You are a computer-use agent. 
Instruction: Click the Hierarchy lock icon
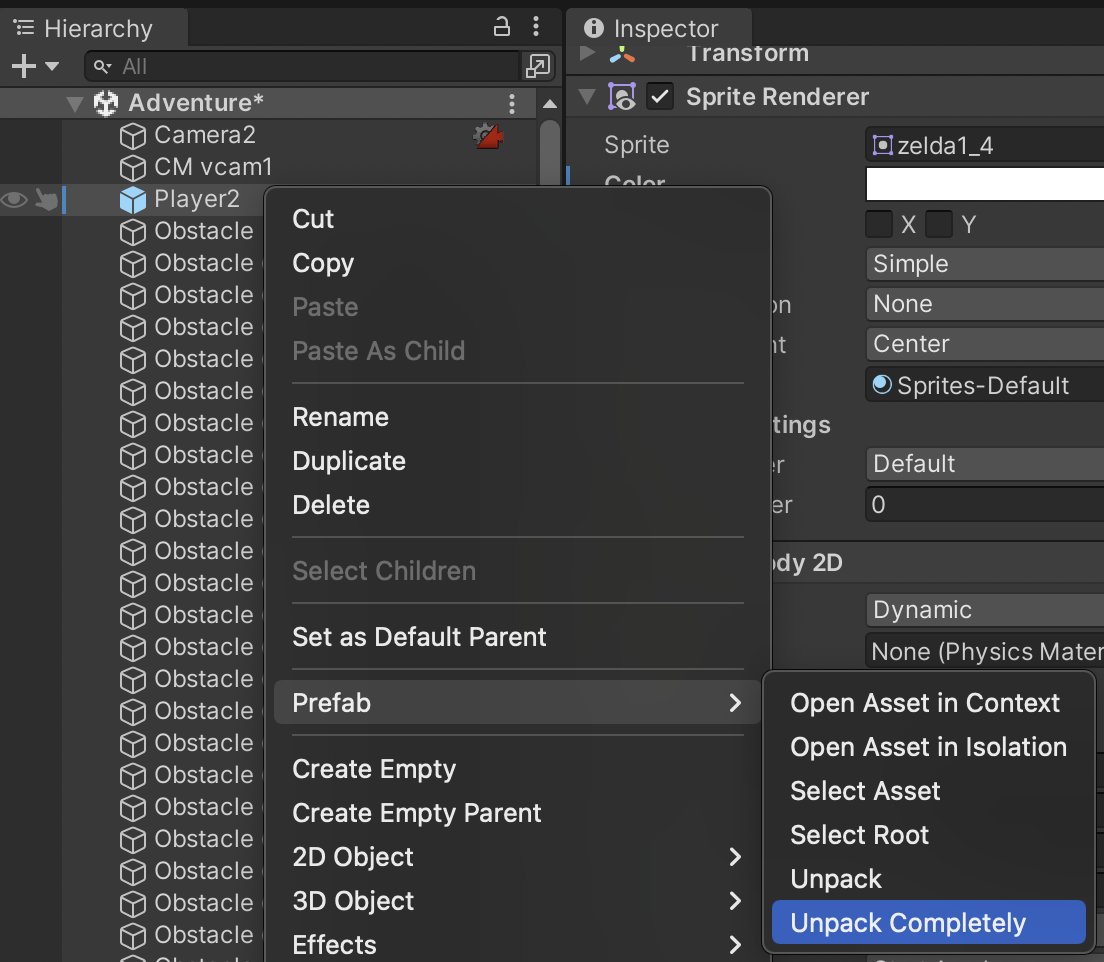pos(502,27)
